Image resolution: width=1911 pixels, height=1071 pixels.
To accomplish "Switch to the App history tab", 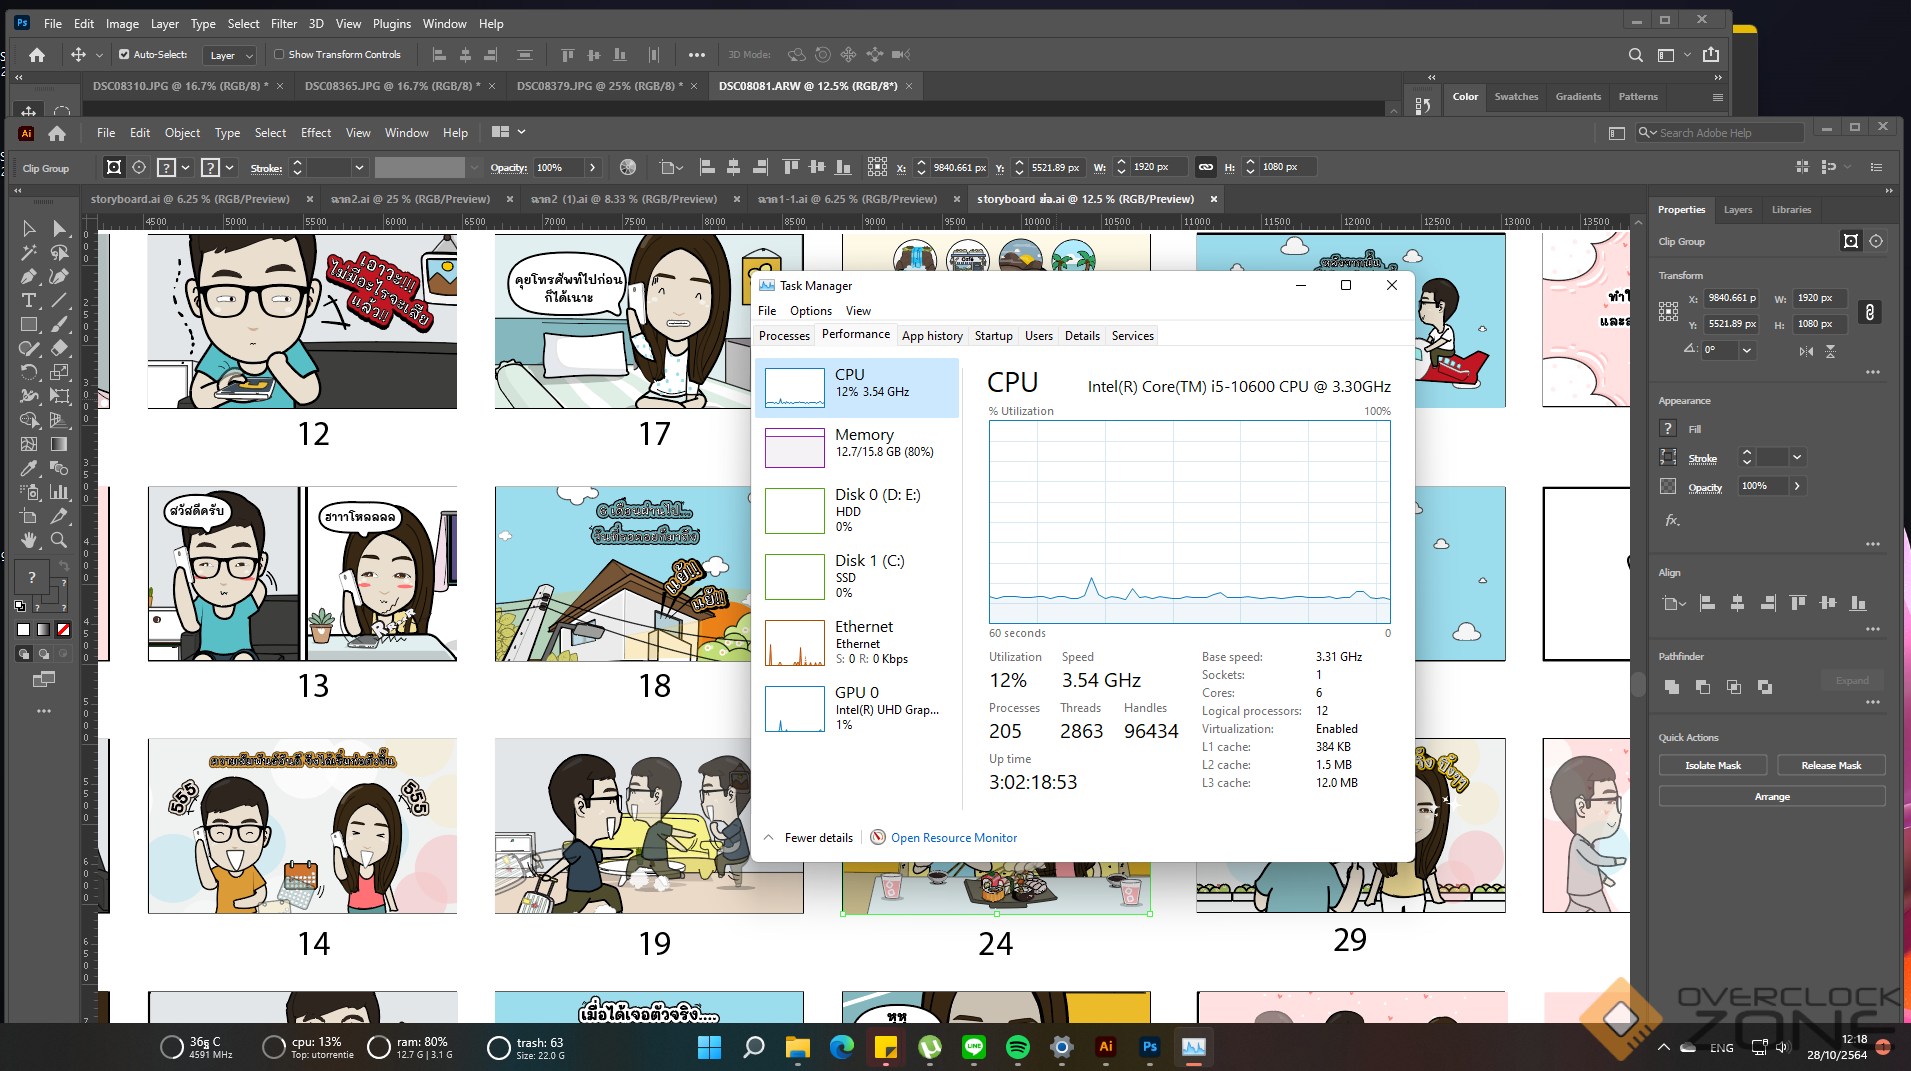I will (x=931, y=336).
